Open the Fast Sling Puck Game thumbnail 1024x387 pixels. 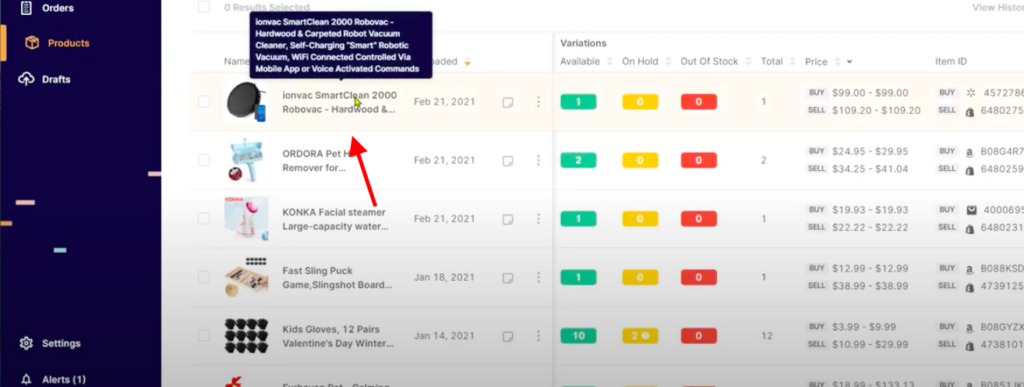[x=246, y=277]
